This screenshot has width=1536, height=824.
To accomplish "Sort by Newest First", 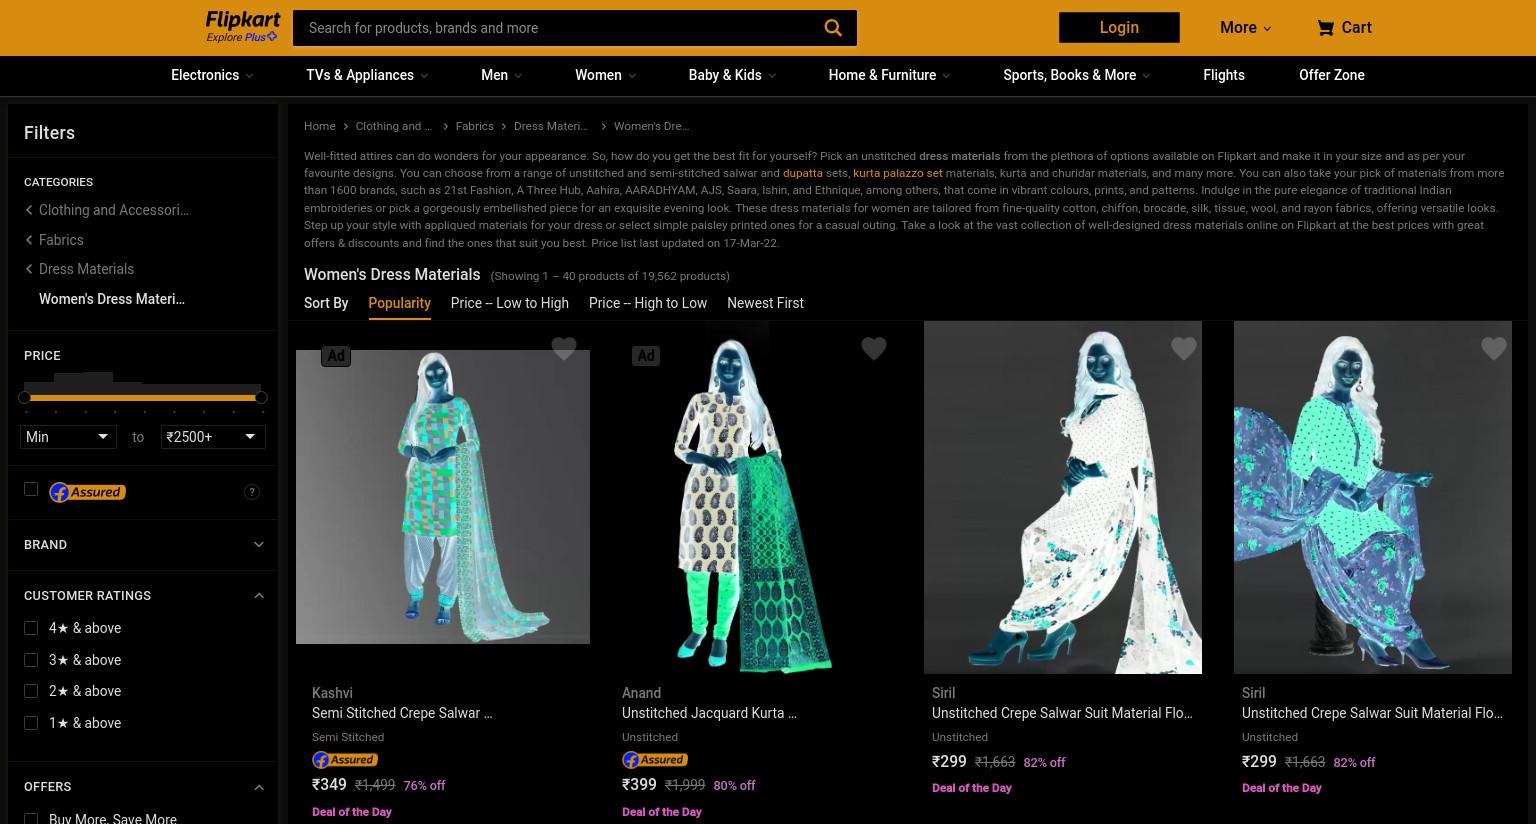I will 765,303.
